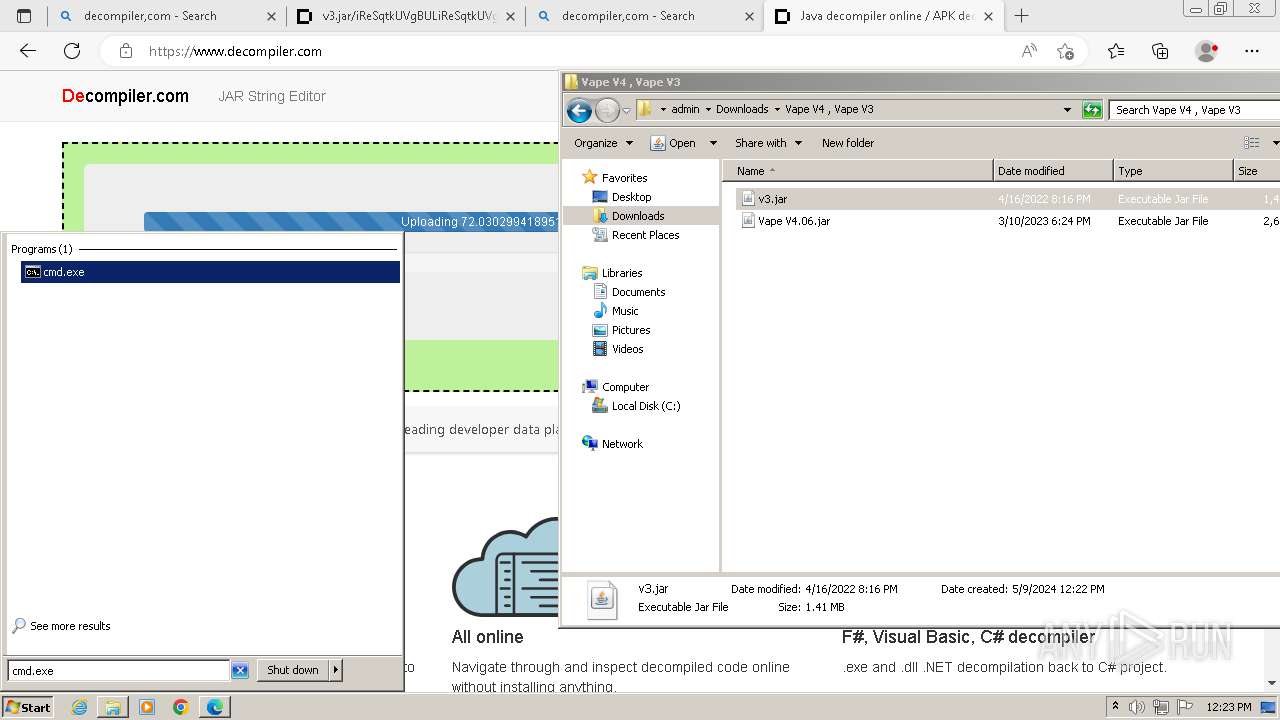Open the JAR String Editor link
This screenshot has width=1280, height=720.
coord(272,96)
